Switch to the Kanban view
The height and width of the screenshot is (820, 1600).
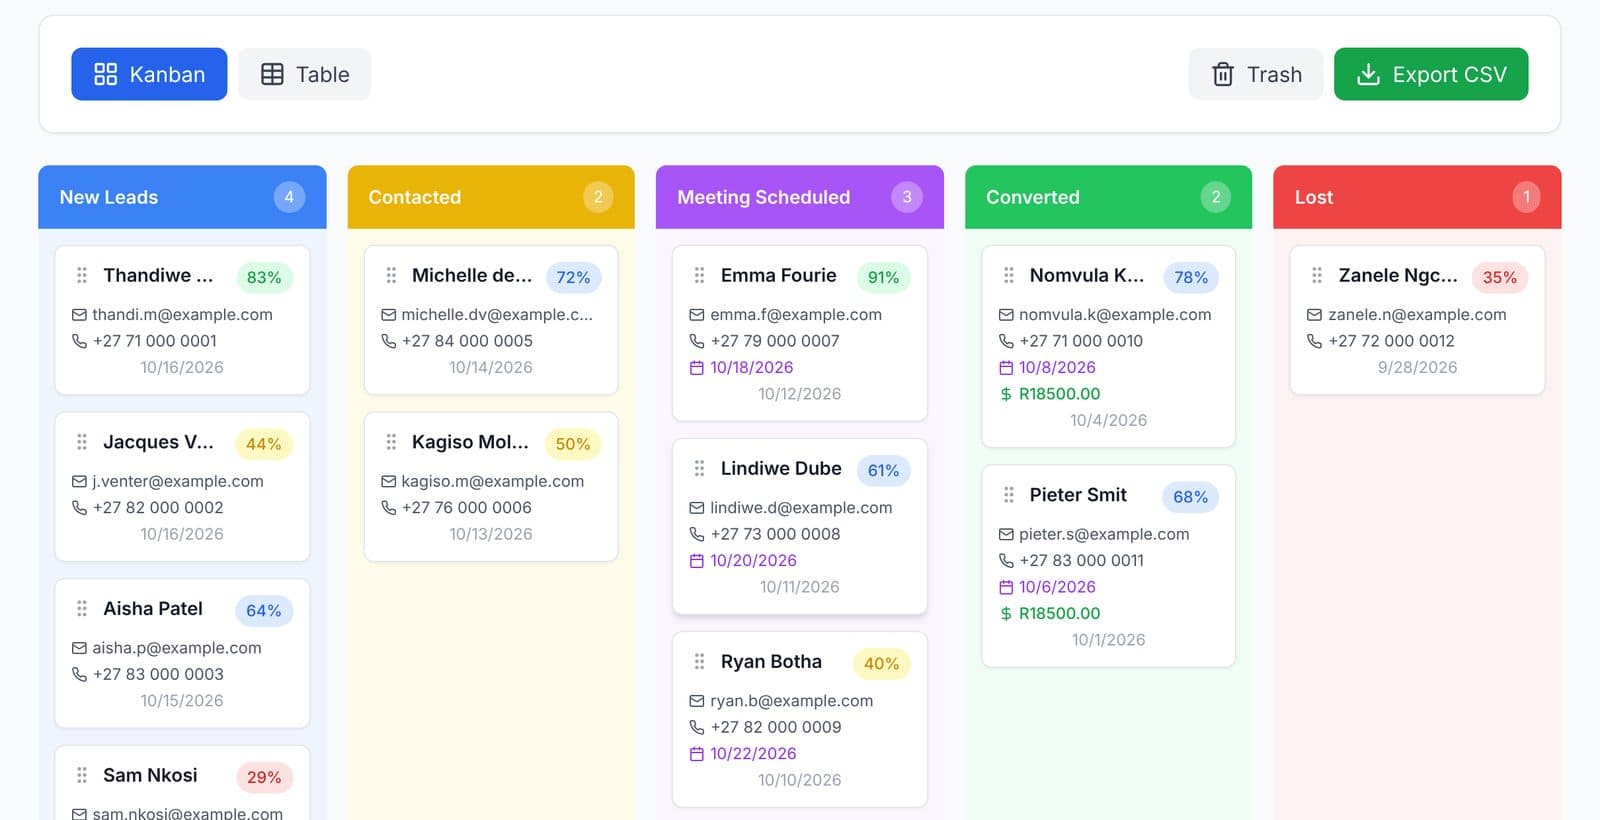click(x=149, y=74)
